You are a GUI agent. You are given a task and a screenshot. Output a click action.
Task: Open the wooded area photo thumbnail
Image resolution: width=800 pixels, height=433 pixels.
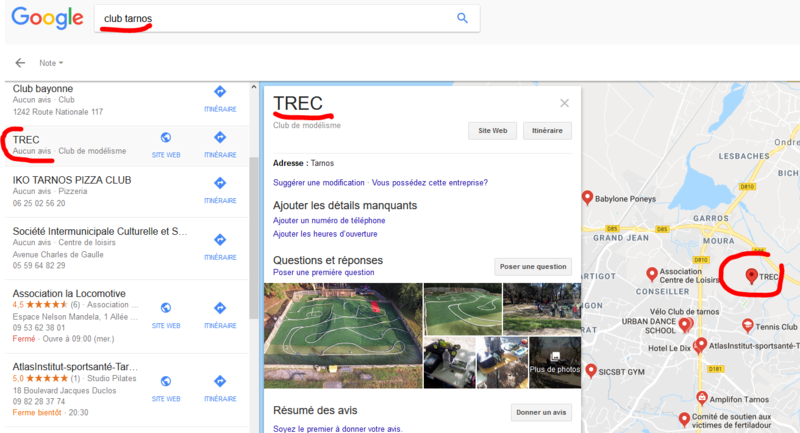(x=542, y=309)
